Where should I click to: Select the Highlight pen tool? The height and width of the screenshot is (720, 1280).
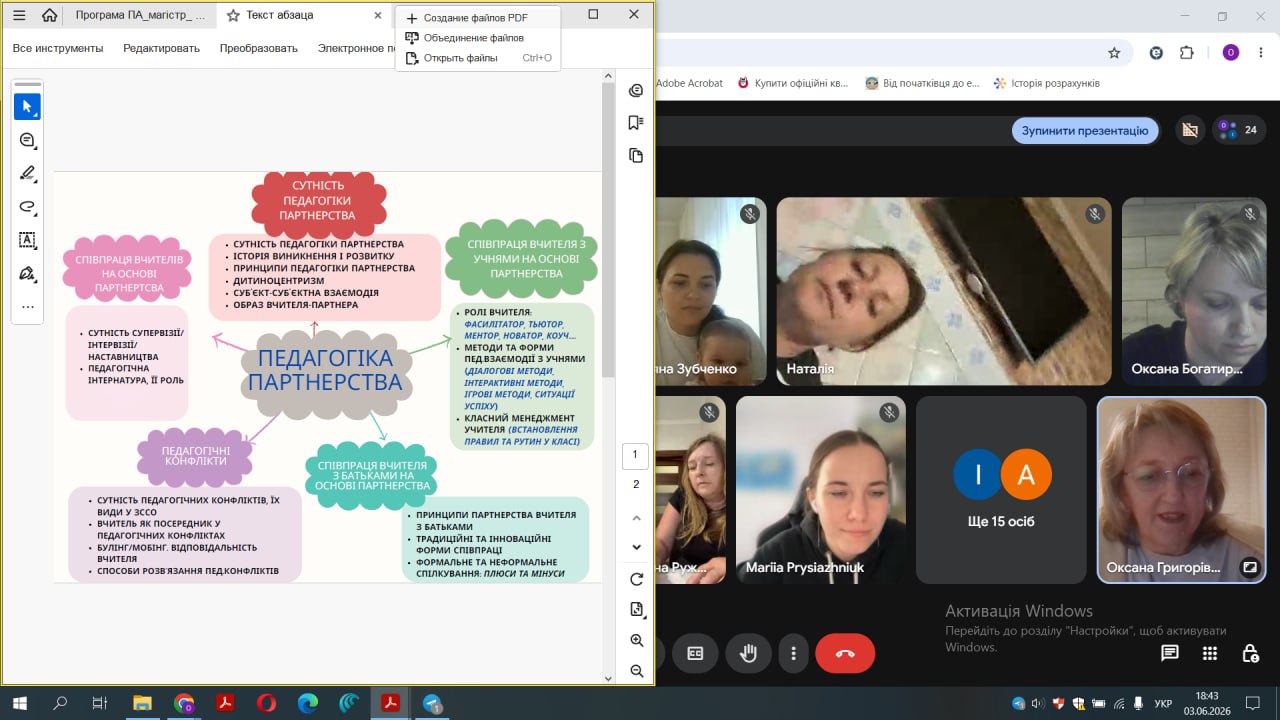[x=27, y=173]
